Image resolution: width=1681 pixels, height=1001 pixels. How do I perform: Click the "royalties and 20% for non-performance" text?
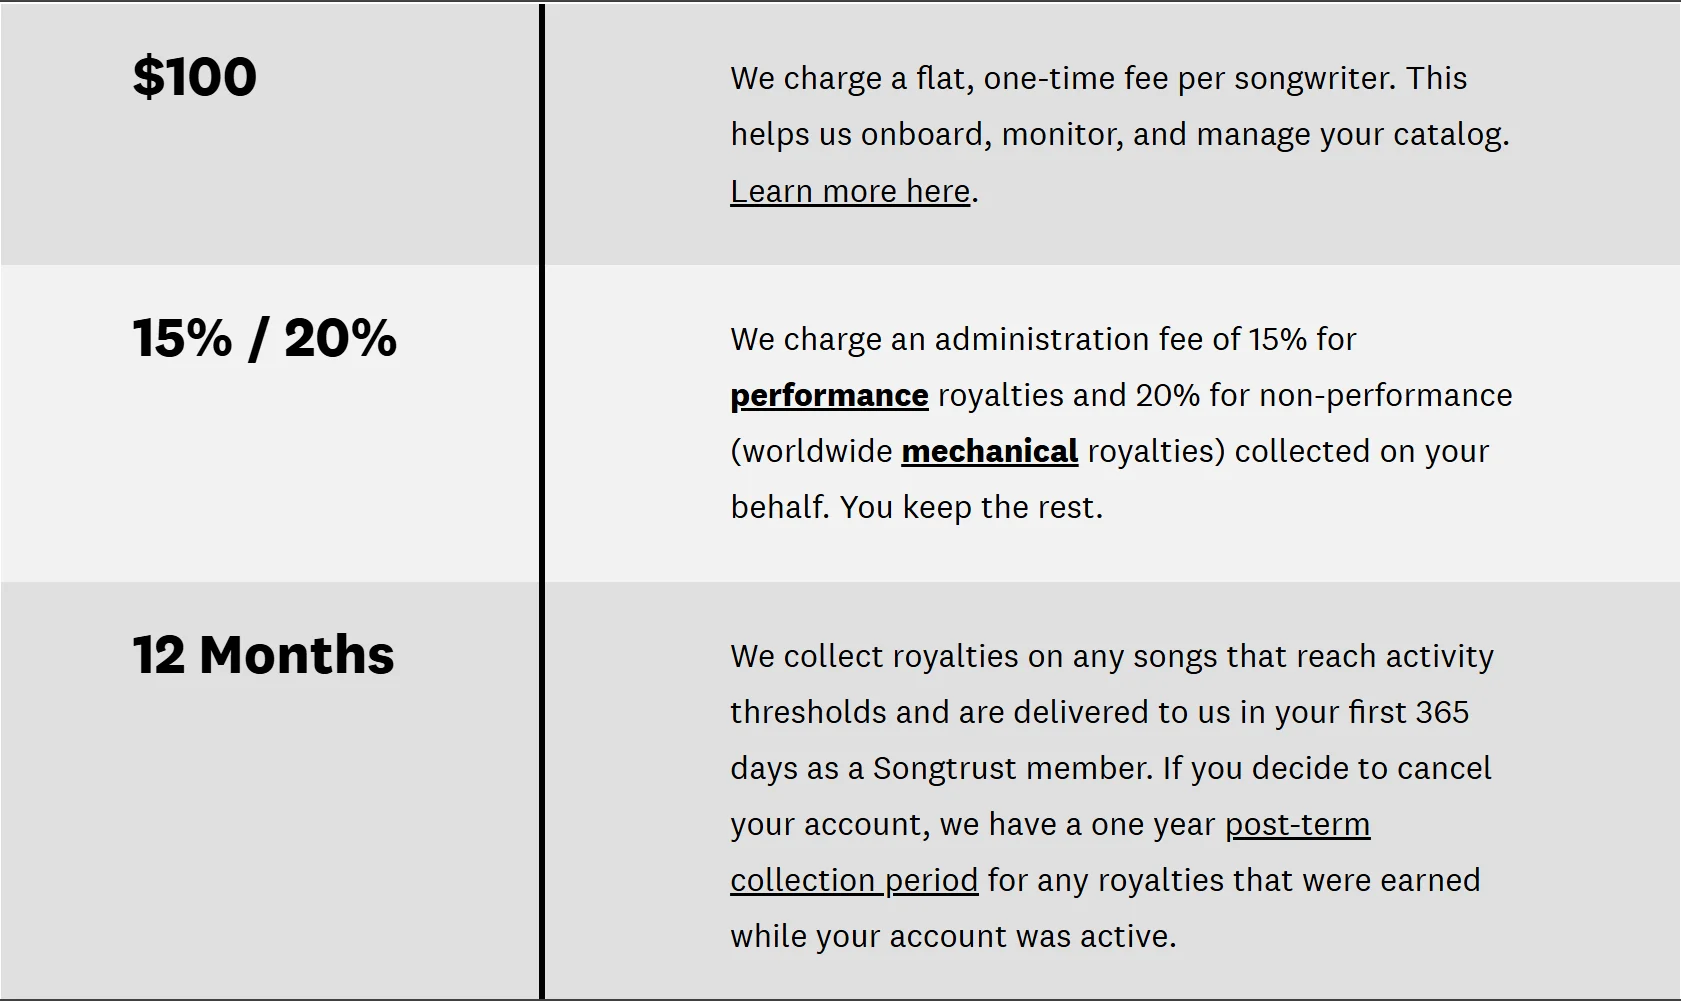(x=1225, y=395)
